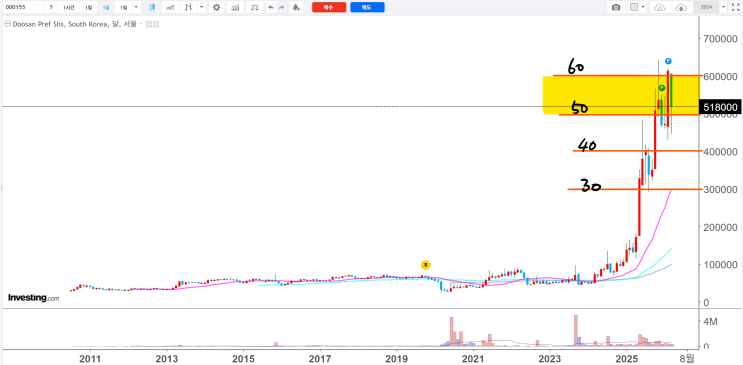Click the 000155 symbol input field
The image size is (743, 365).
point(23,7)
